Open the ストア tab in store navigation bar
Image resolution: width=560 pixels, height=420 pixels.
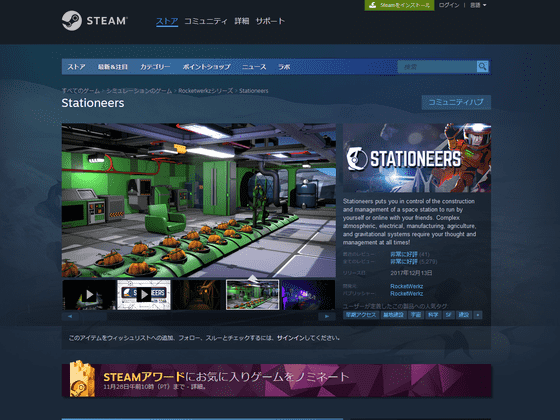click(76, 67)
